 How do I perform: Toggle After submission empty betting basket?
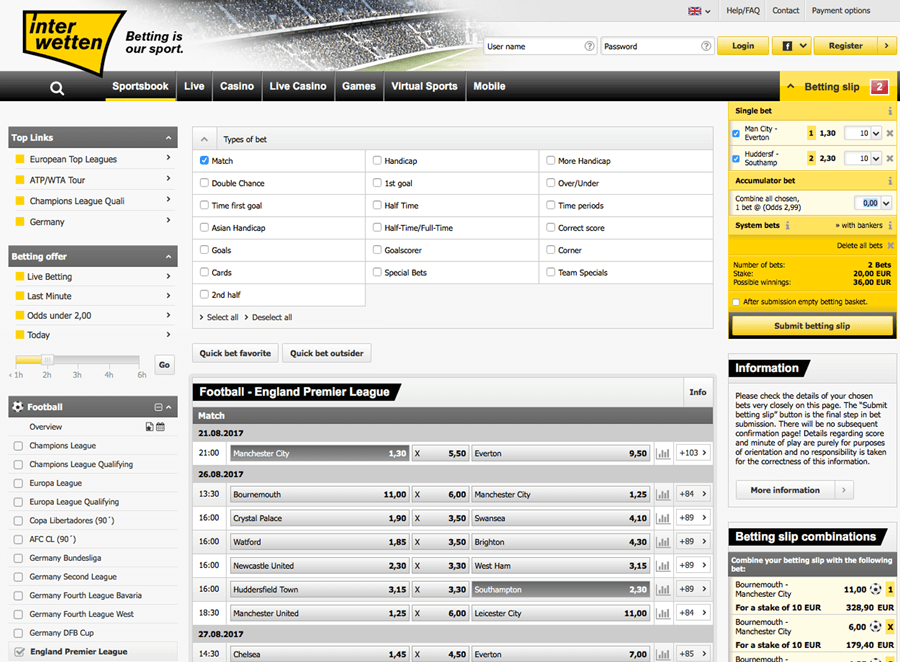736,302
